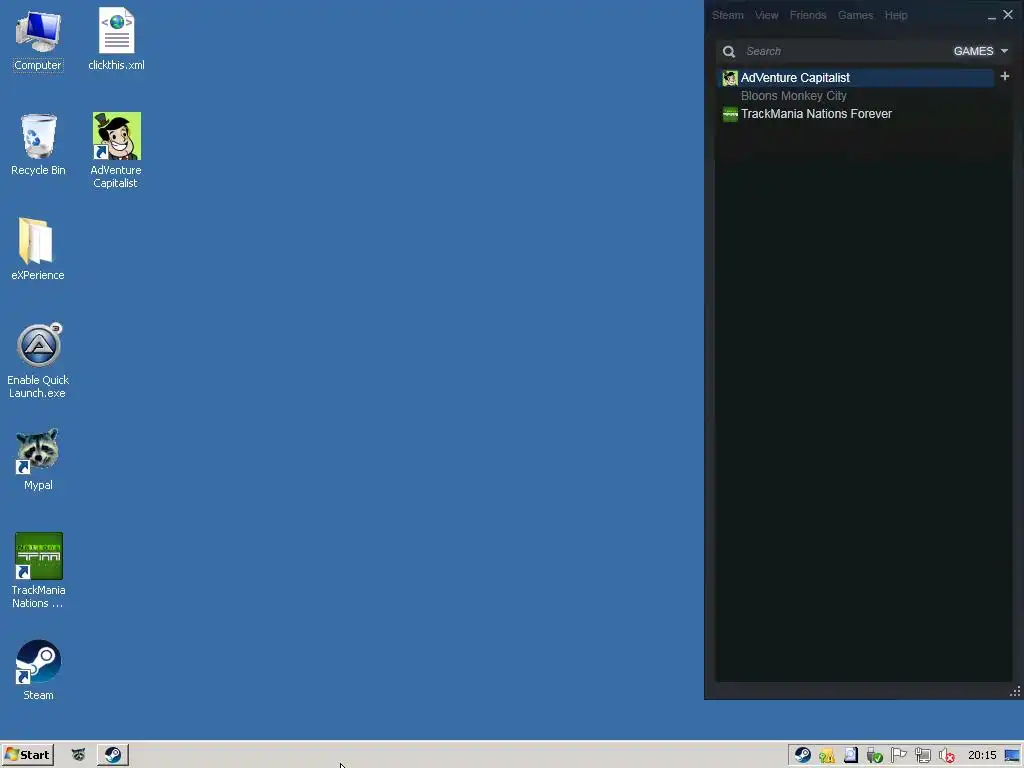Image resolution: width=1024 pixels, height=768 pixels.
Task: Click the network connection tray icon
Action: [923, 756]
